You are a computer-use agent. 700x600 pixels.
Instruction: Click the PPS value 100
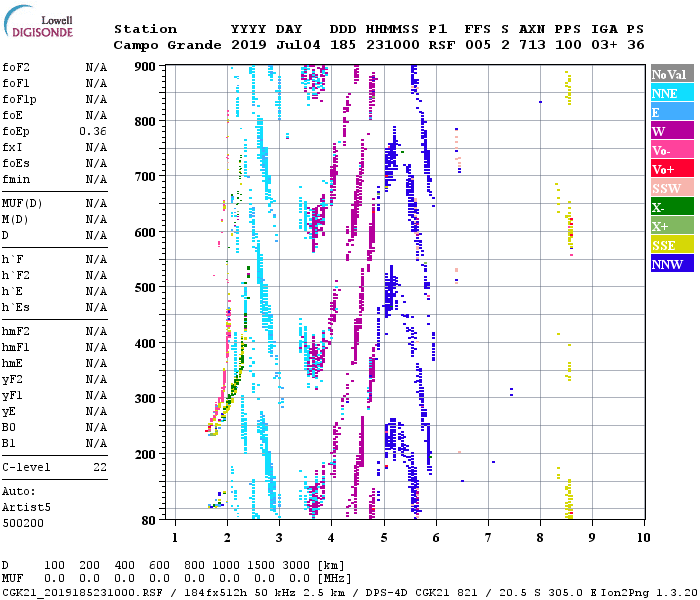pos(568,45)
